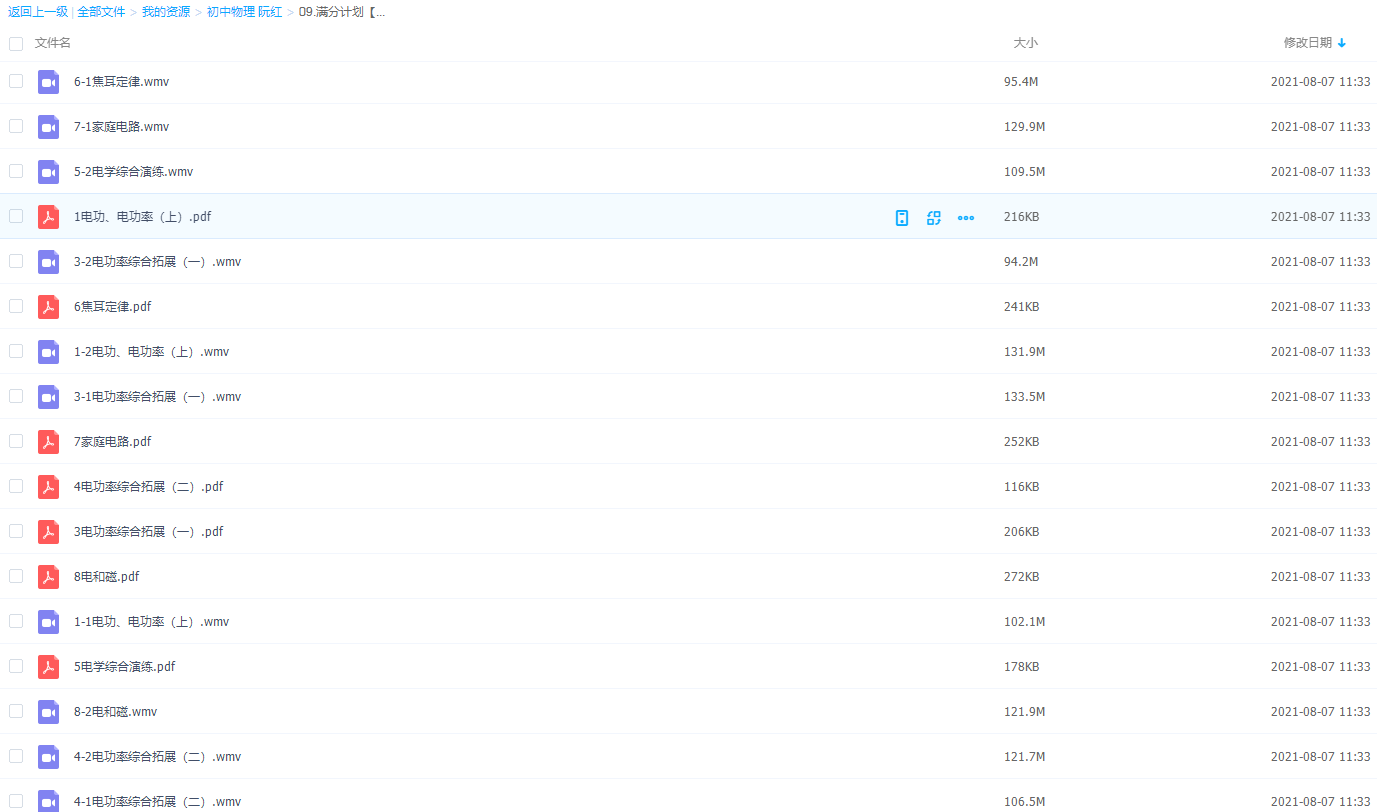Screen dimensions: 1377x812
Task: Click the PDF icon of 8电和磁.pdf
Action: 48,577
